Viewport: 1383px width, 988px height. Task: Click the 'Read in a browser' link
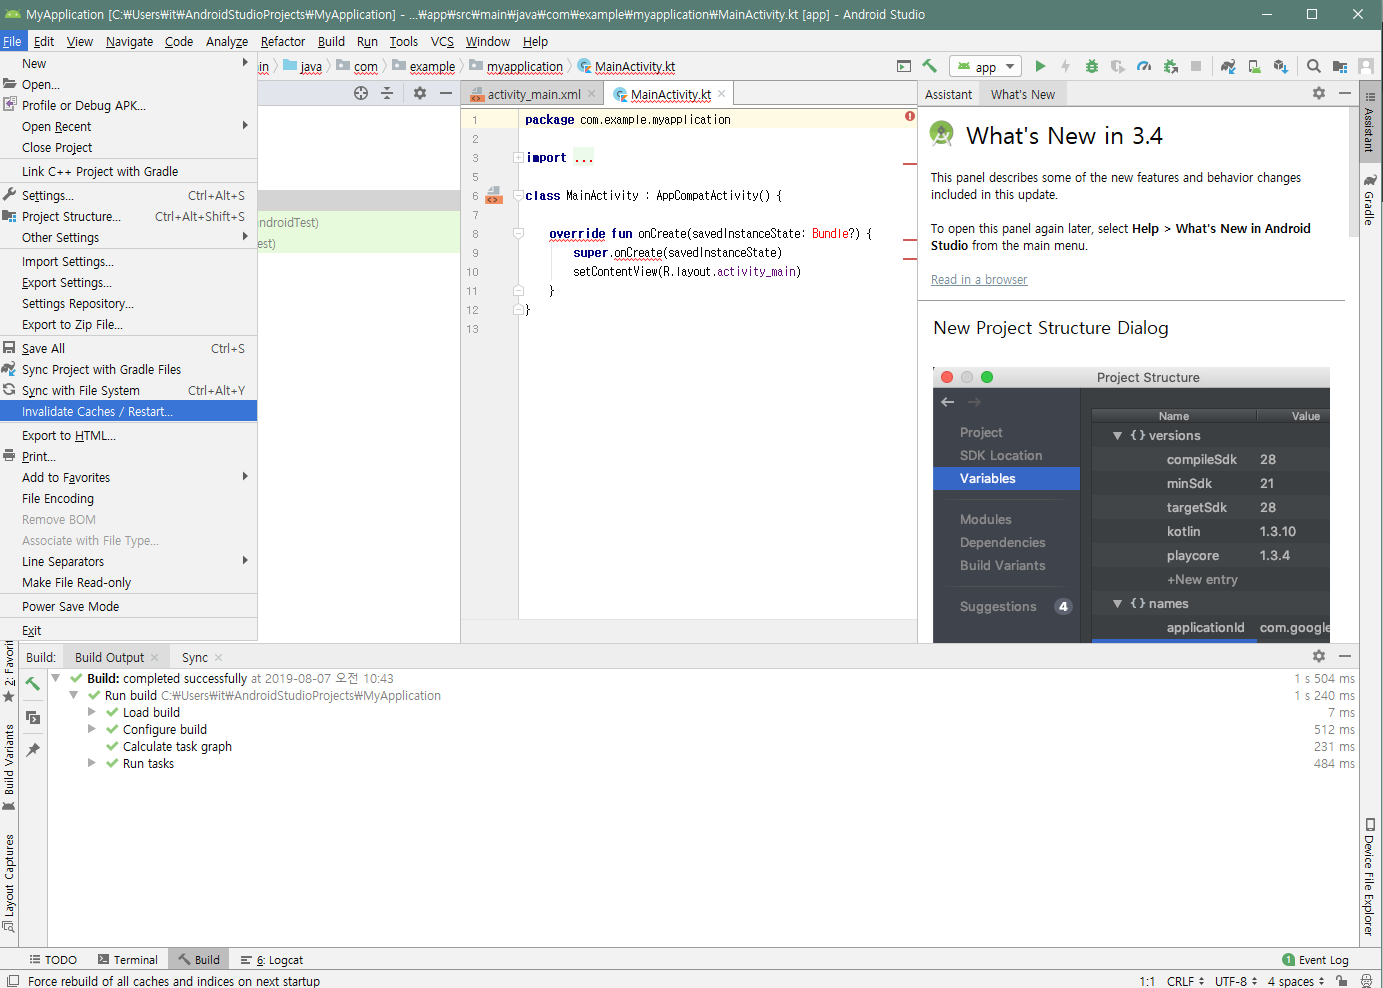click(x=979, y=280)
